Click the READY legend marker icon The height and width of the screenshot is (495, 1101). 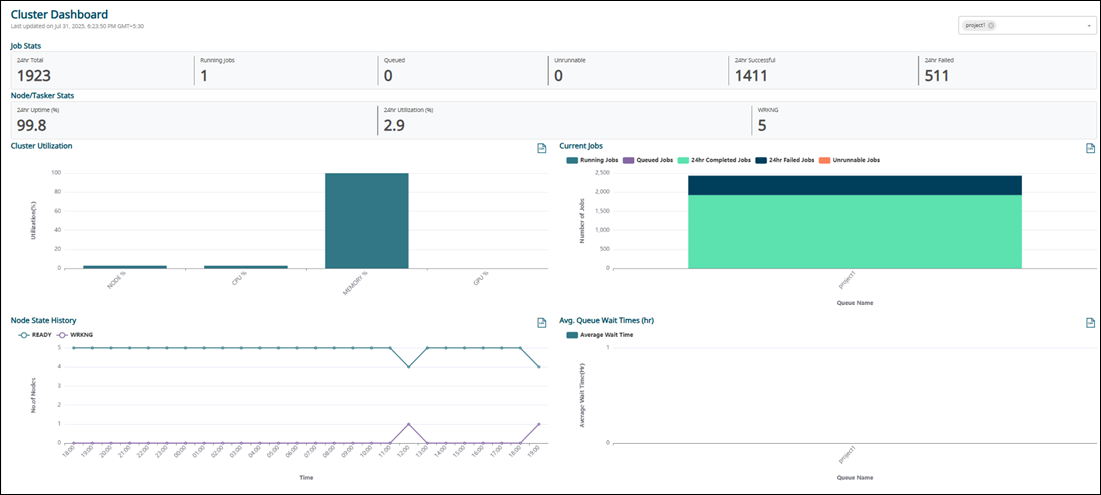coord(22,335)
